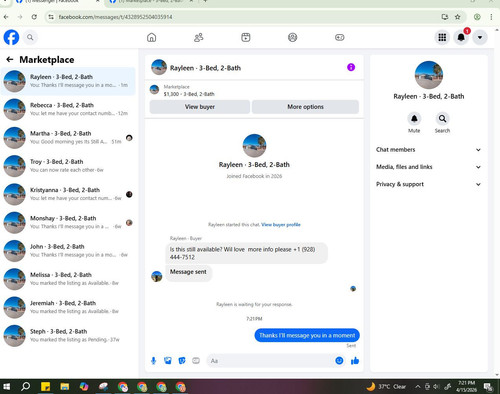
Task: Open the Gaming icon in top navigation
Action: tap(340, 37)
